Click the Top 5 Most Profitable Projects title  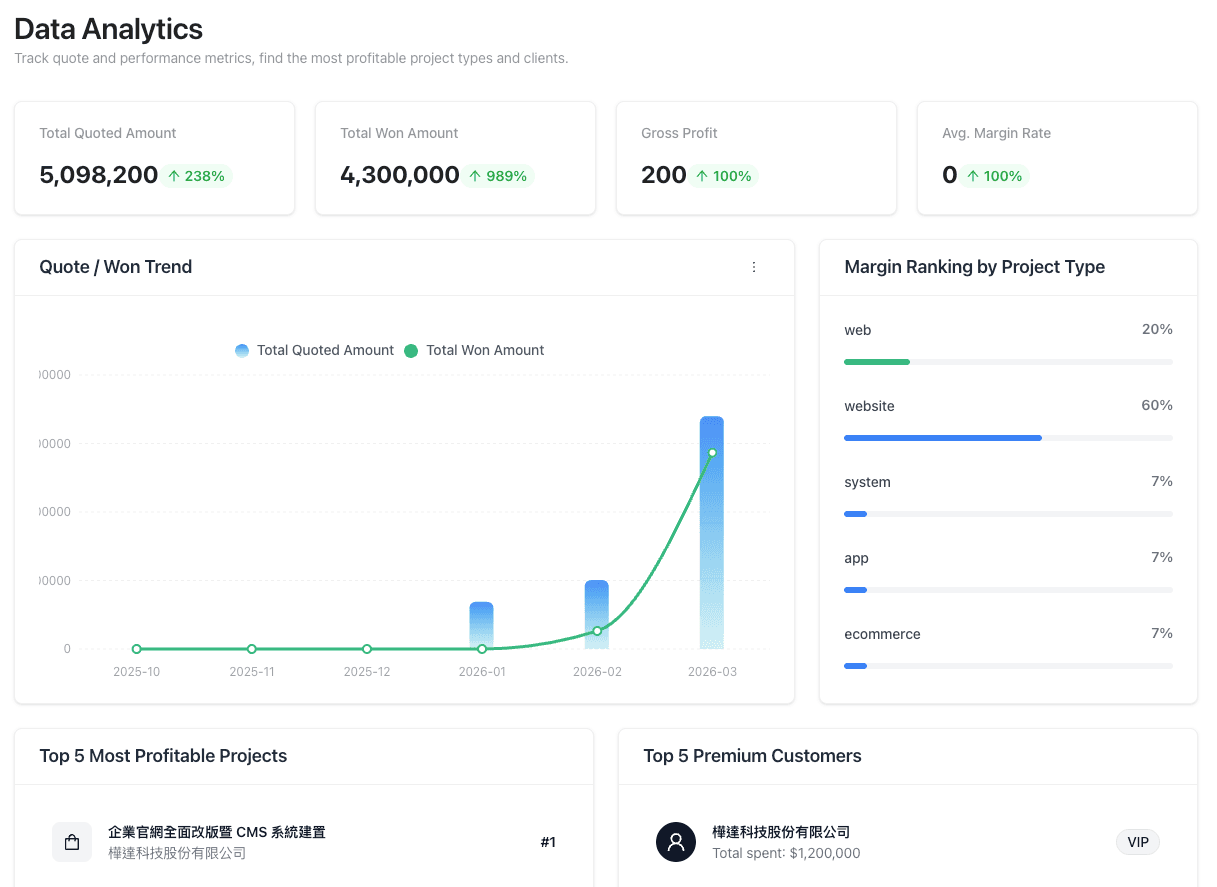pos(163,756)
